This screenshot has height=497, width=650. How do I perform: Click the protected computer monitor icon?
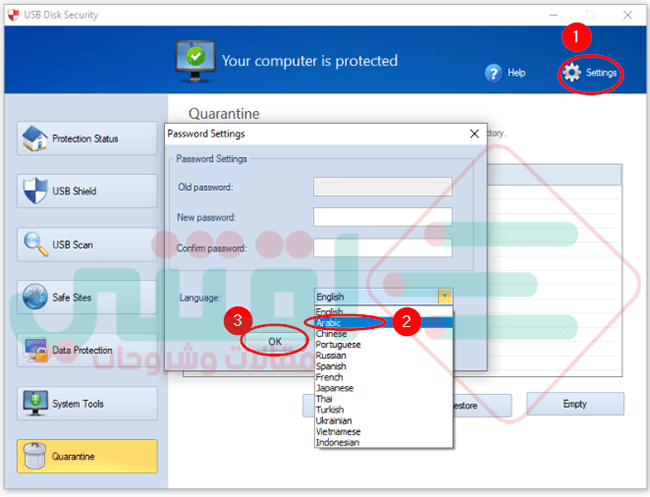click(195, 61)
